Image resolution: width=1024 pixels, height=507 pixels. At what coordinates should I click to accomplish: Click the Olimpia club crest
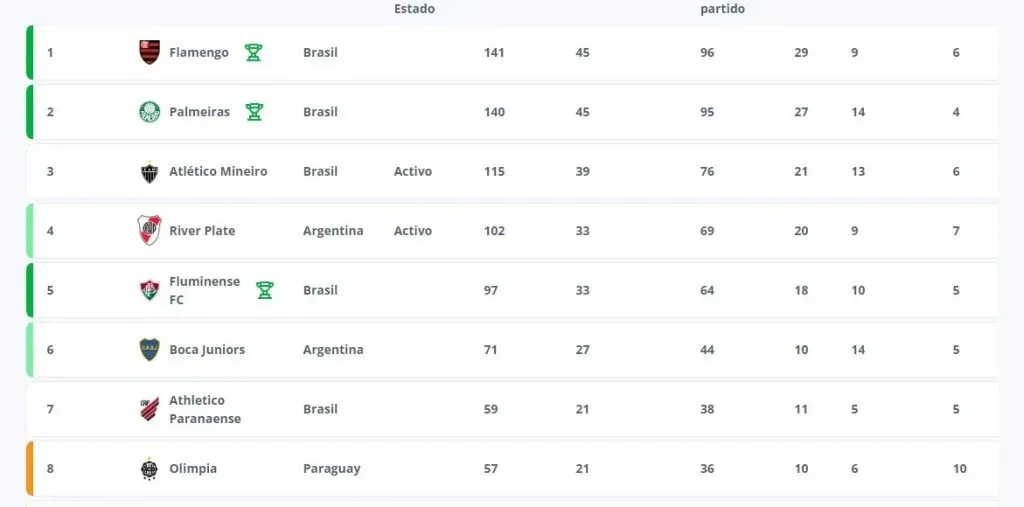coord(149,469)
